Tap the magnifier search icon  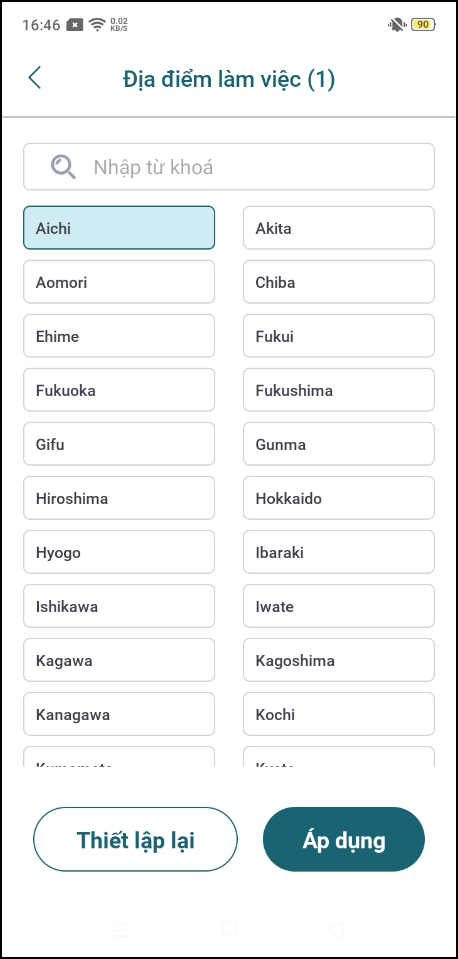[63, 166]
